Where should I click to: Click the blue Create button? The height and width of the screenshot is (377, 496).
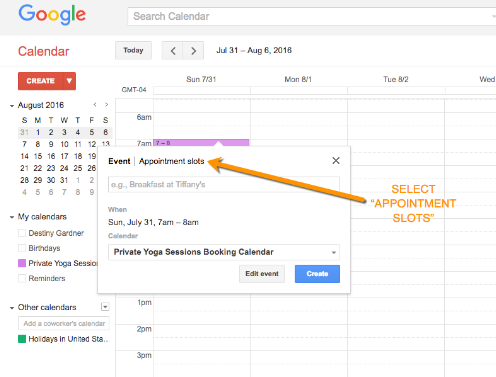pos(317,274)
